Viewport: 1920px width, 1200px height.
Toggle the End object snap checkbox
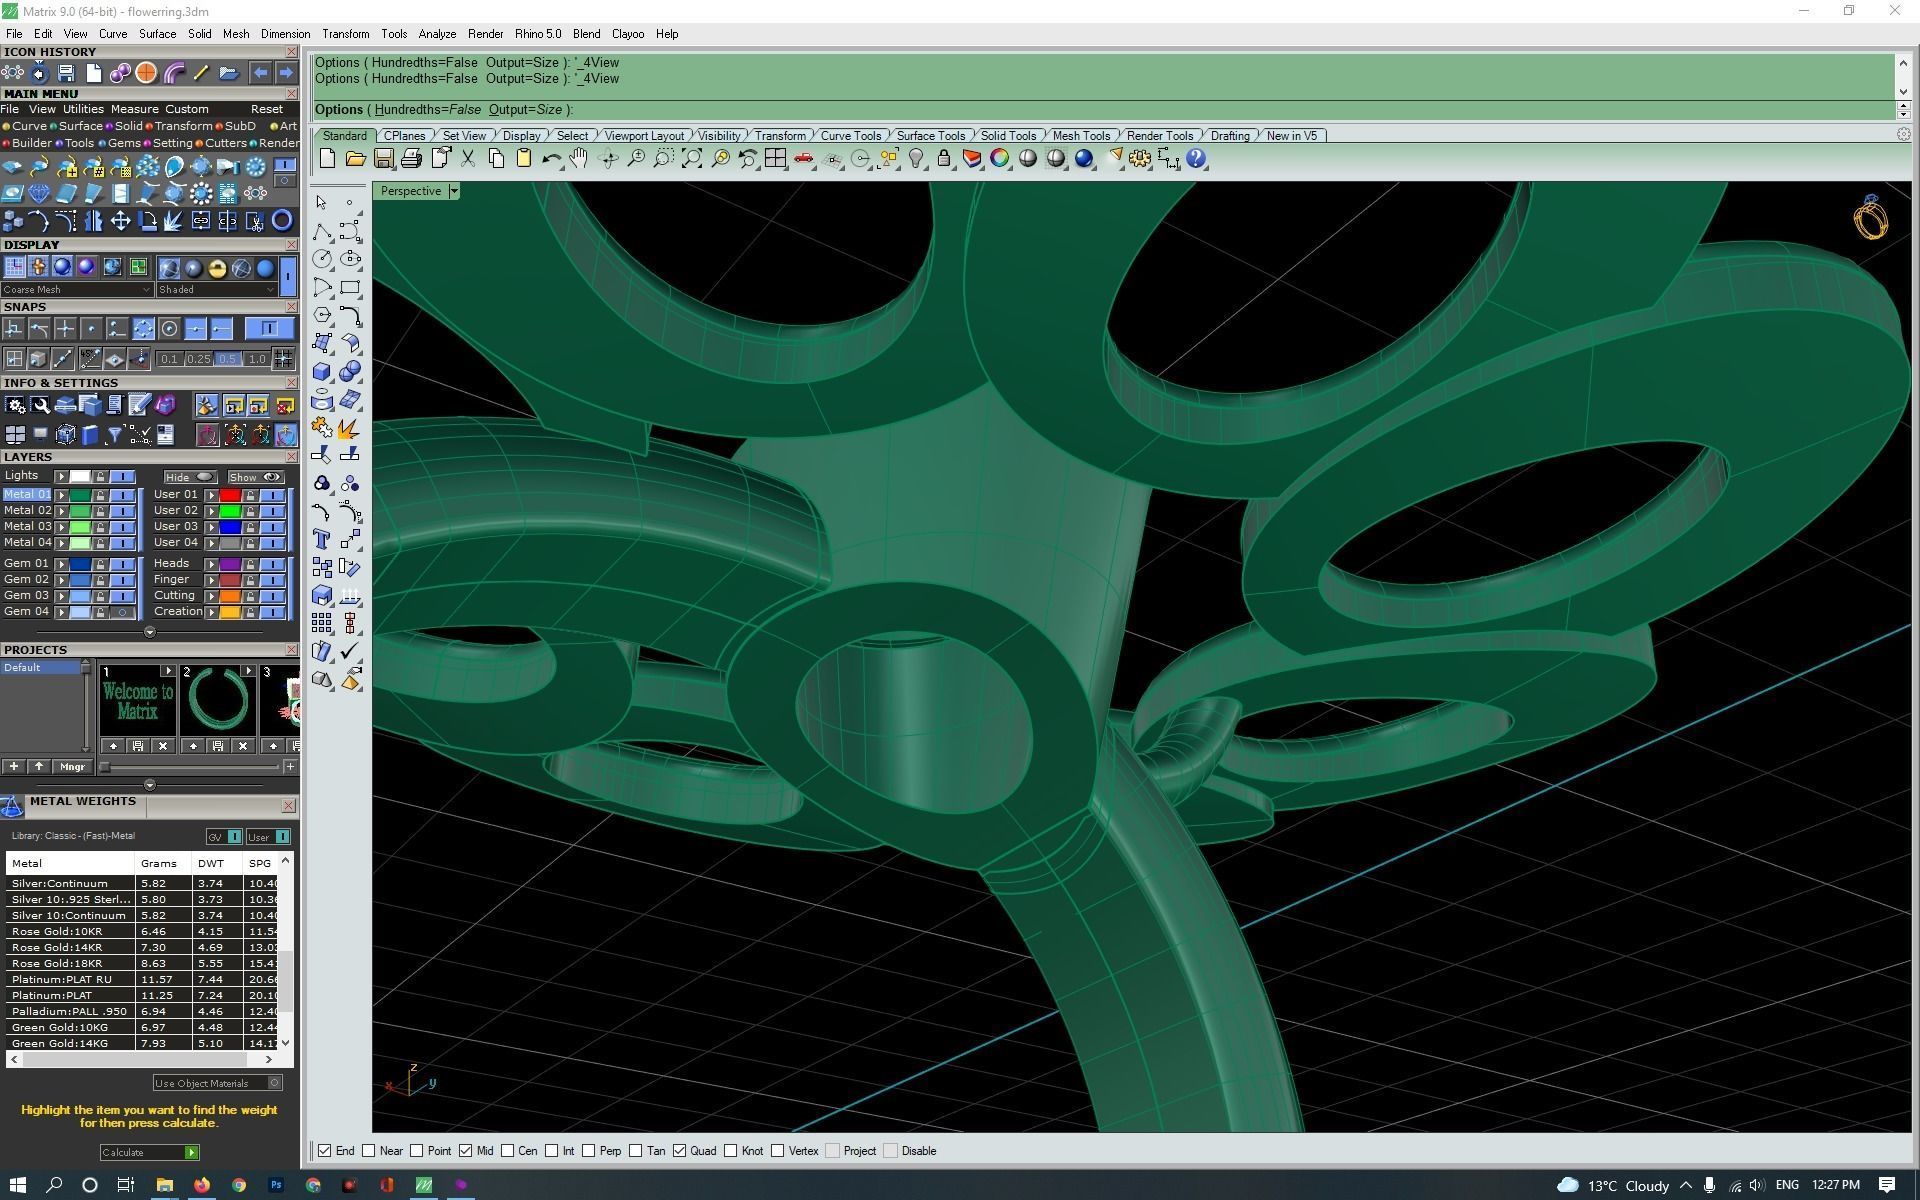324,1151
